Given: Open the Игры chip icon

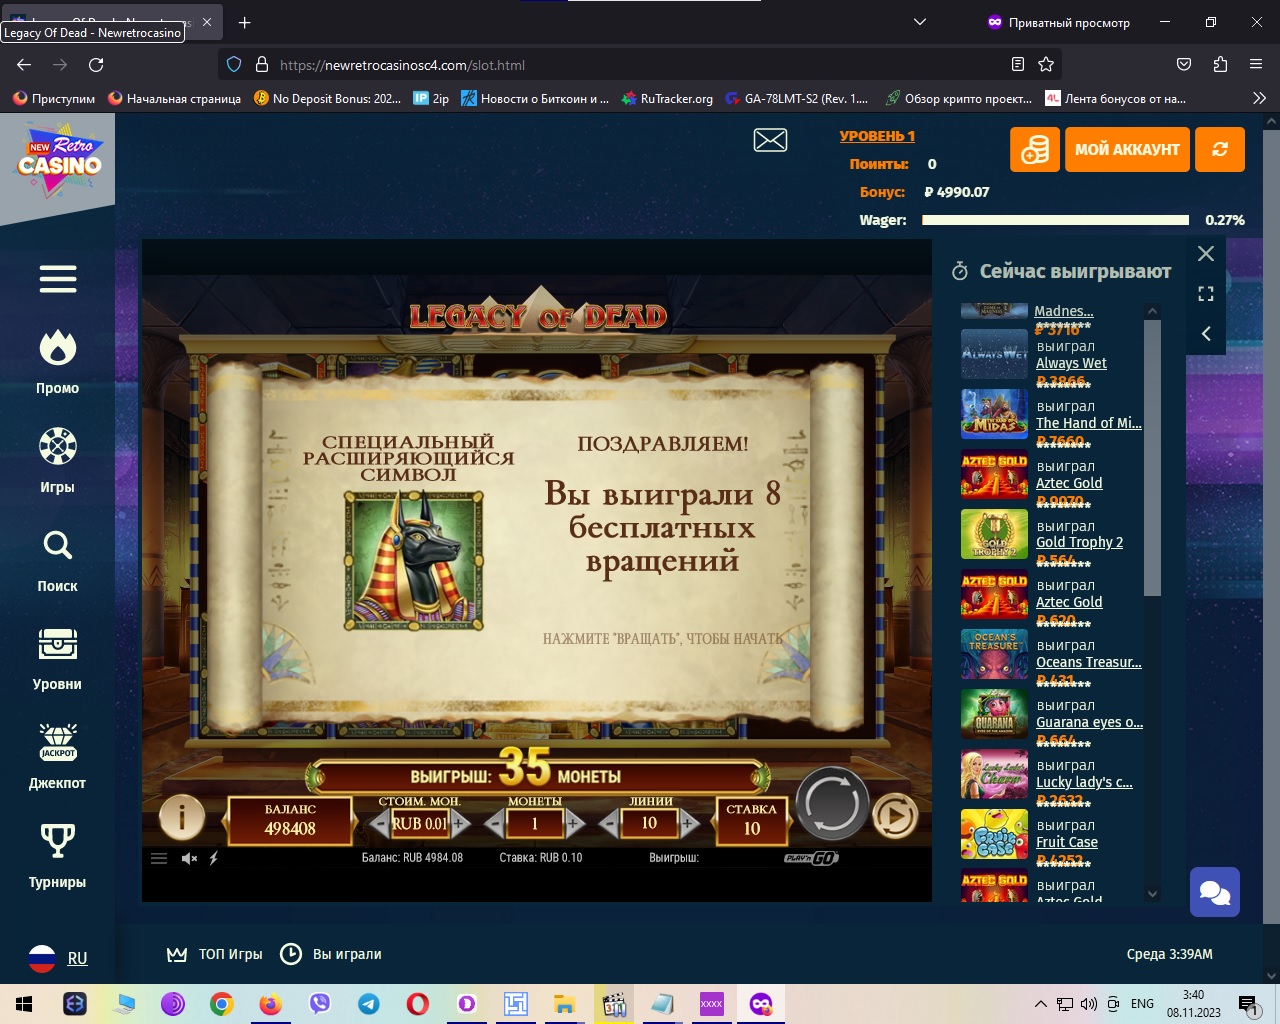Looking at the screenshot, I should (x=58, y=446).
